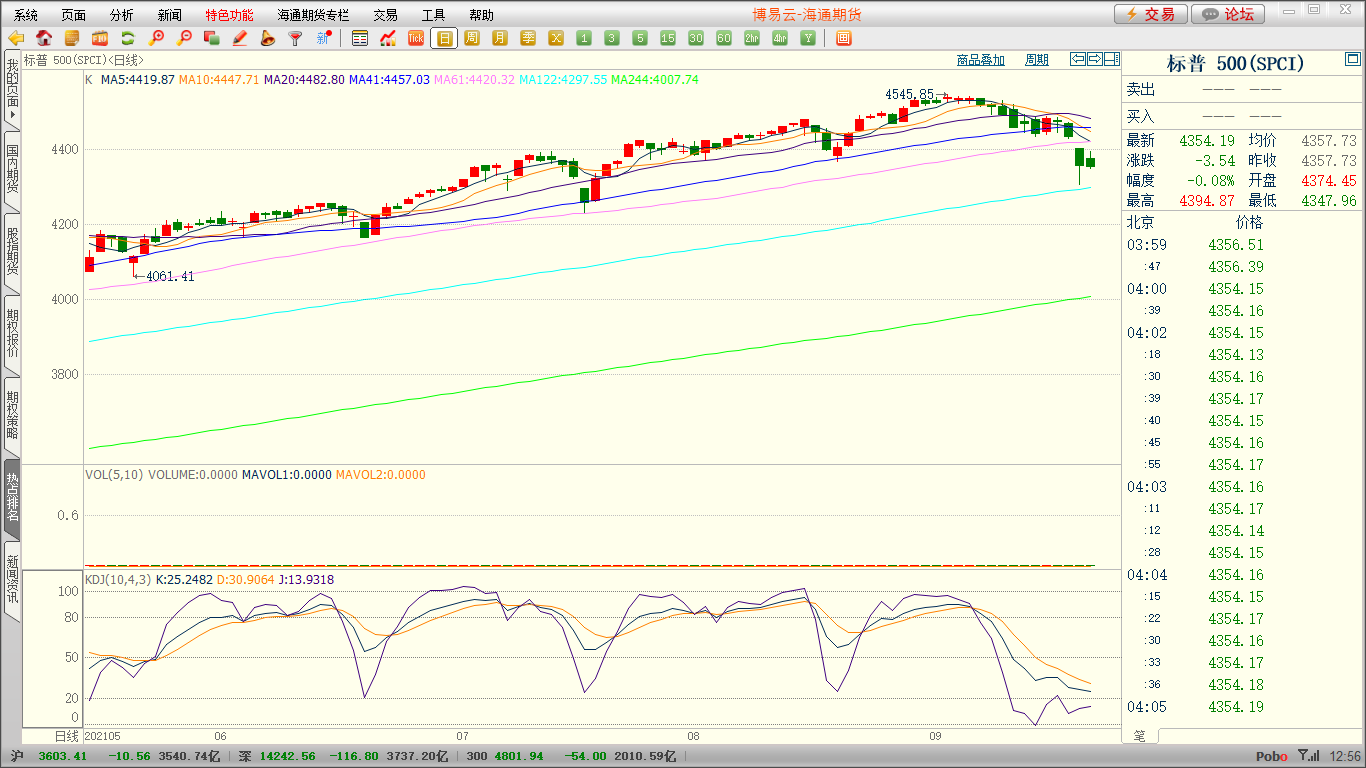Maximize the 标普 500 quote panel
The width and height of the screenshot is (1366, 768).
pyautogui.click(x=1353, y=61)
